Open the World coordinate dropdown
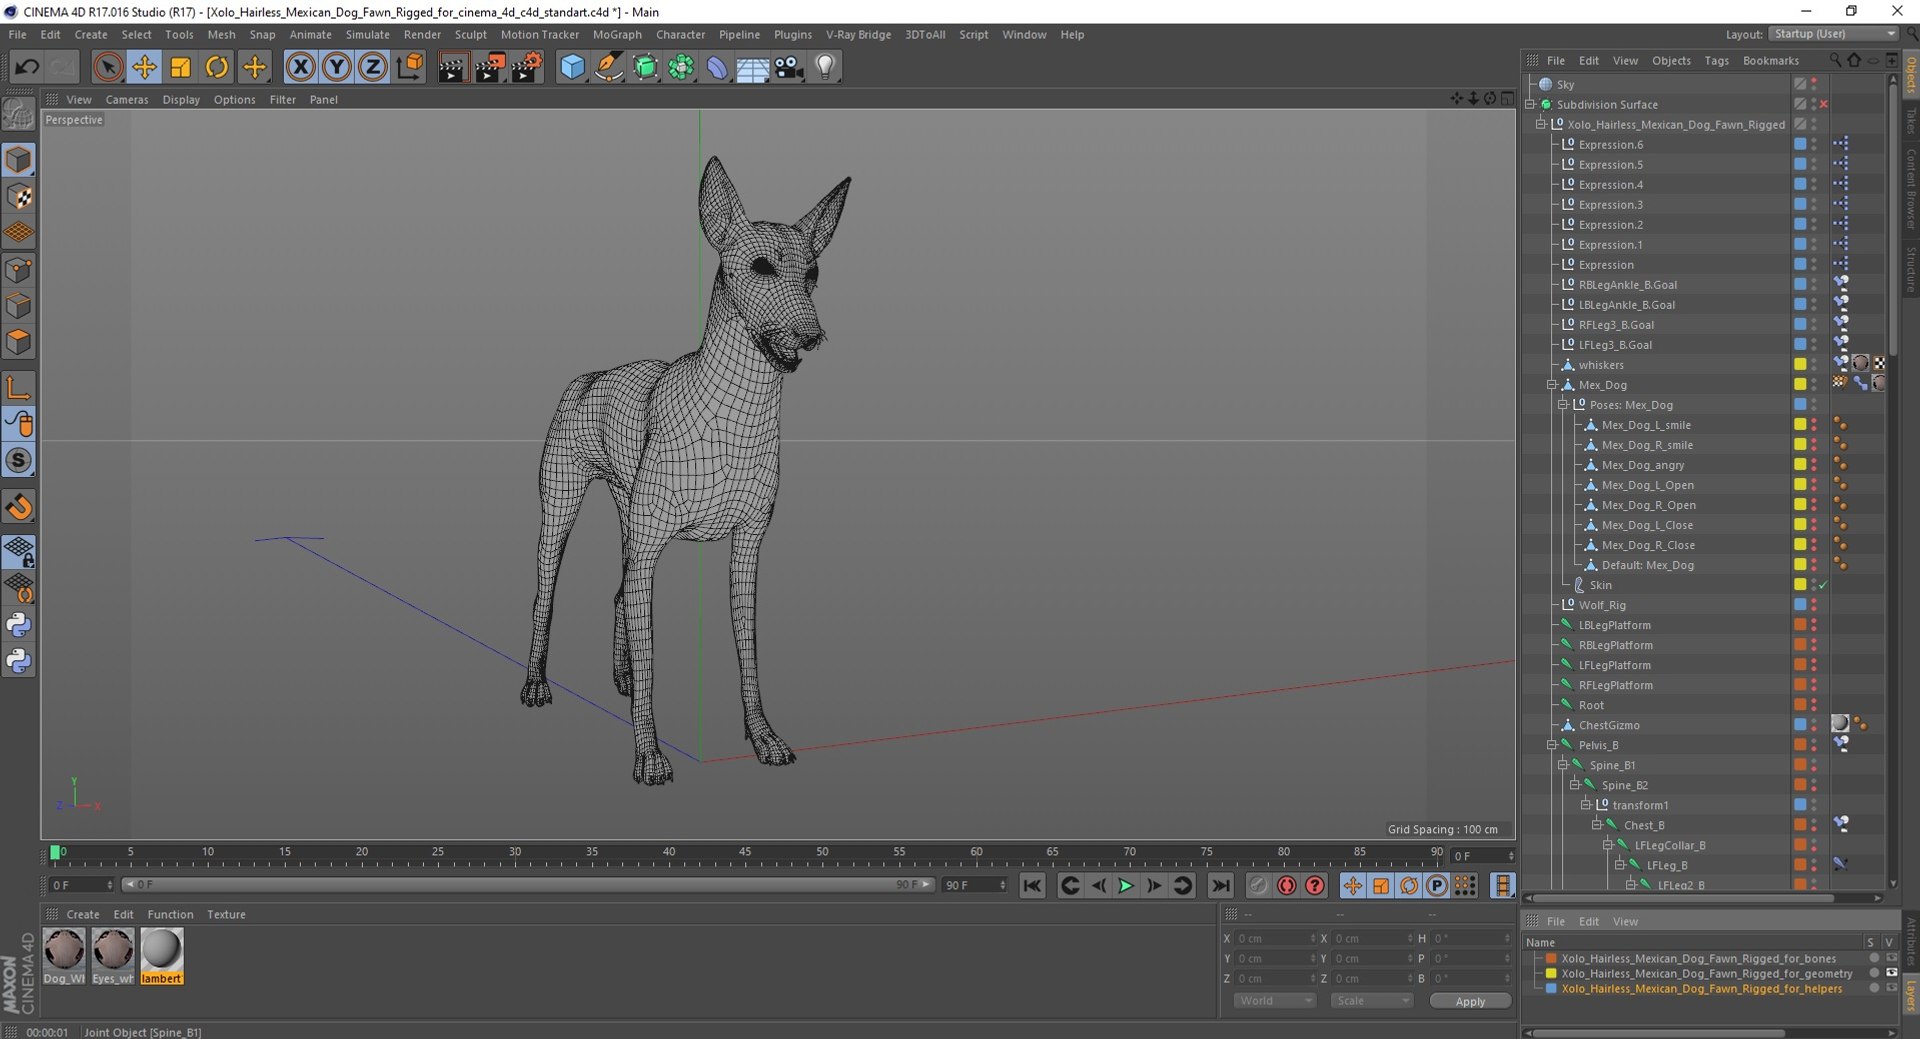Screen dimensions: 1920x1039 1274,1001
